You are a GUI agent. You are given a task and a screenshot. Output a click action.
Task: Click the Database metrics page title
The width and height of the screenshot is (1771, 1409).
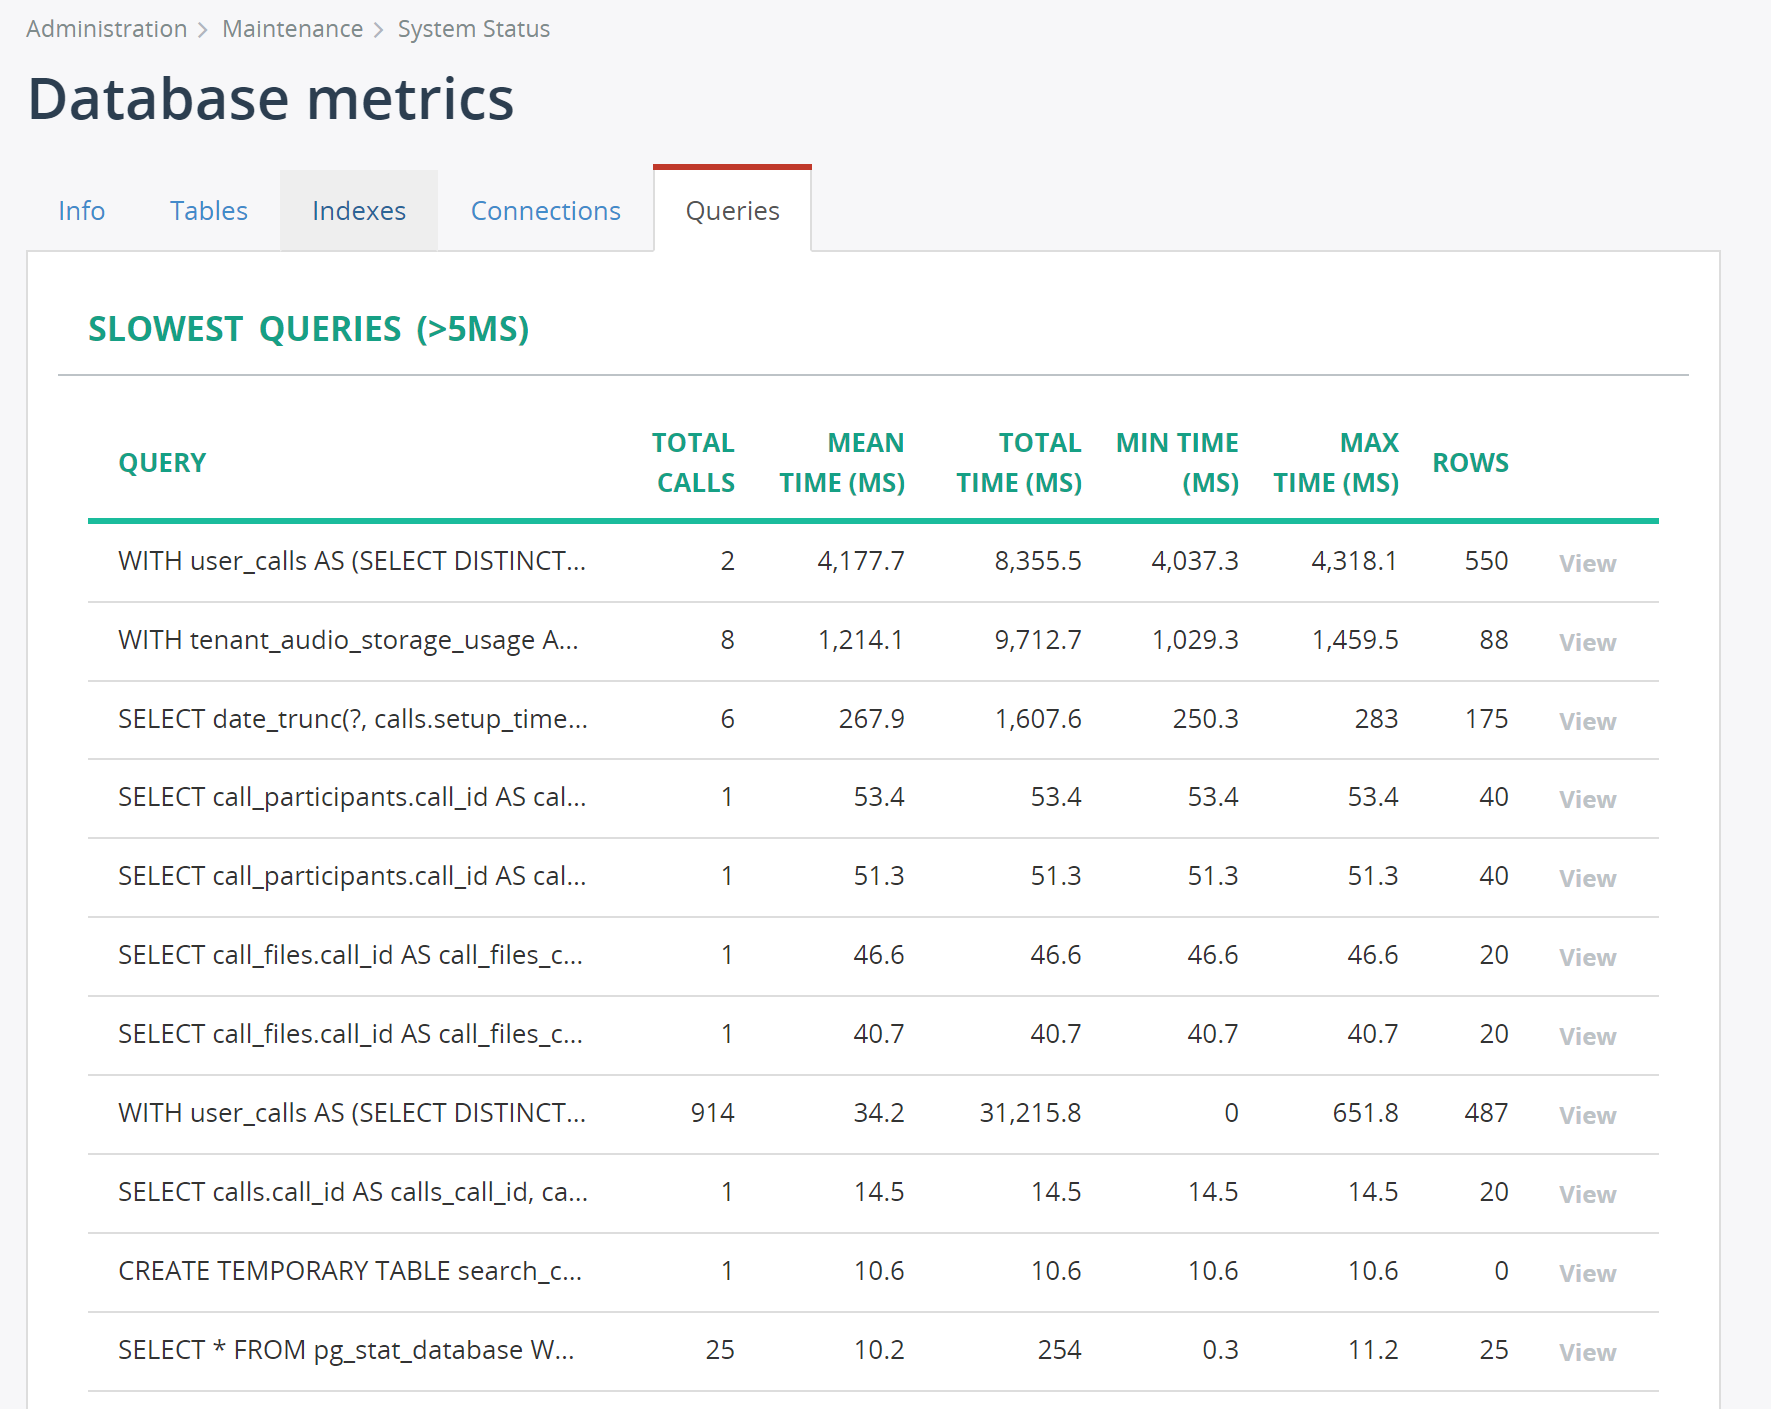[x=271, y=99]
